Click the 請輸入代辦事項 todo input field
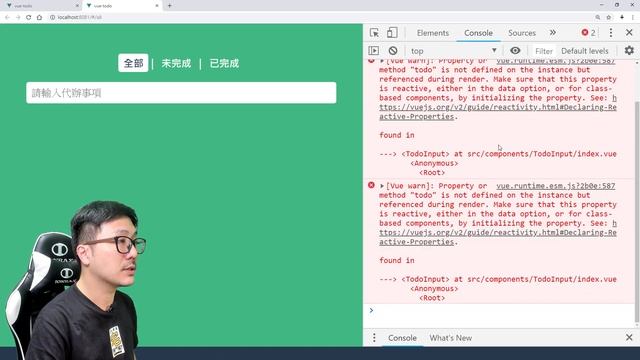The width and height of the screenshot is (640, 360). 181,93
